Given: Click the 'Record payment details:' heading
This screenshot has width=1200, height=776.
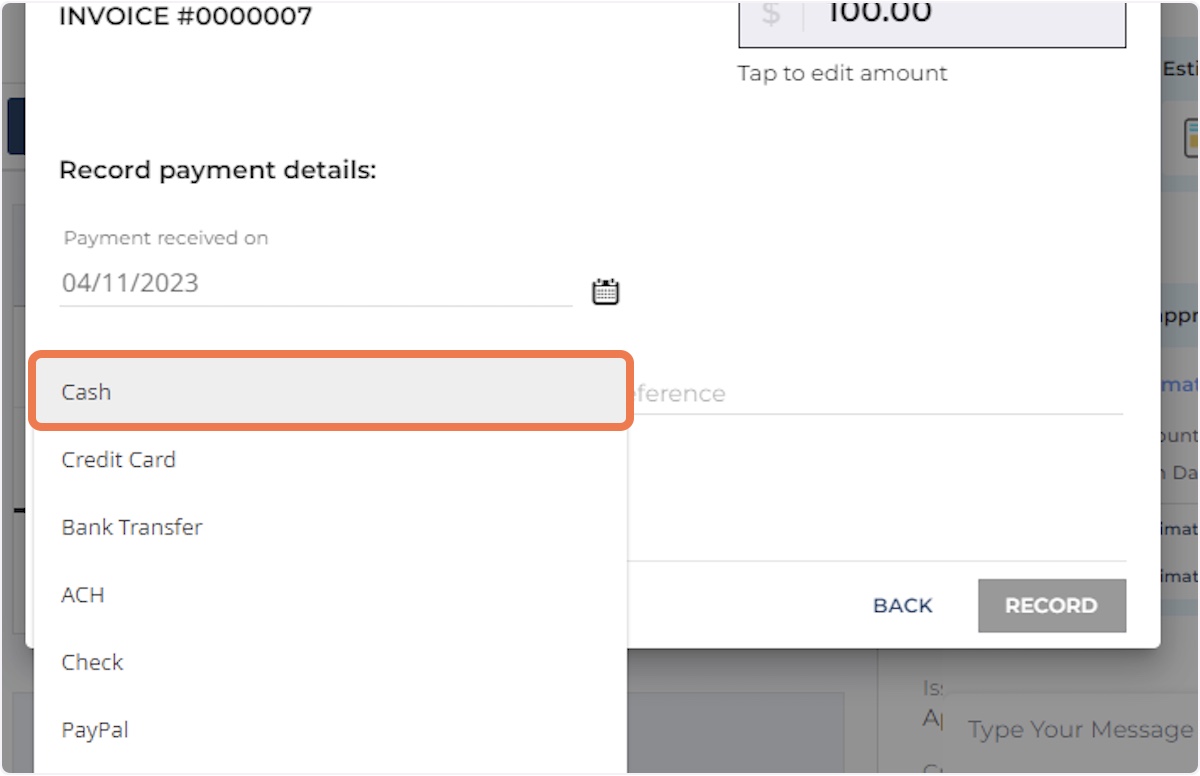Looking at the screenshot, I should pyautogui.click(x=218, y=170).
